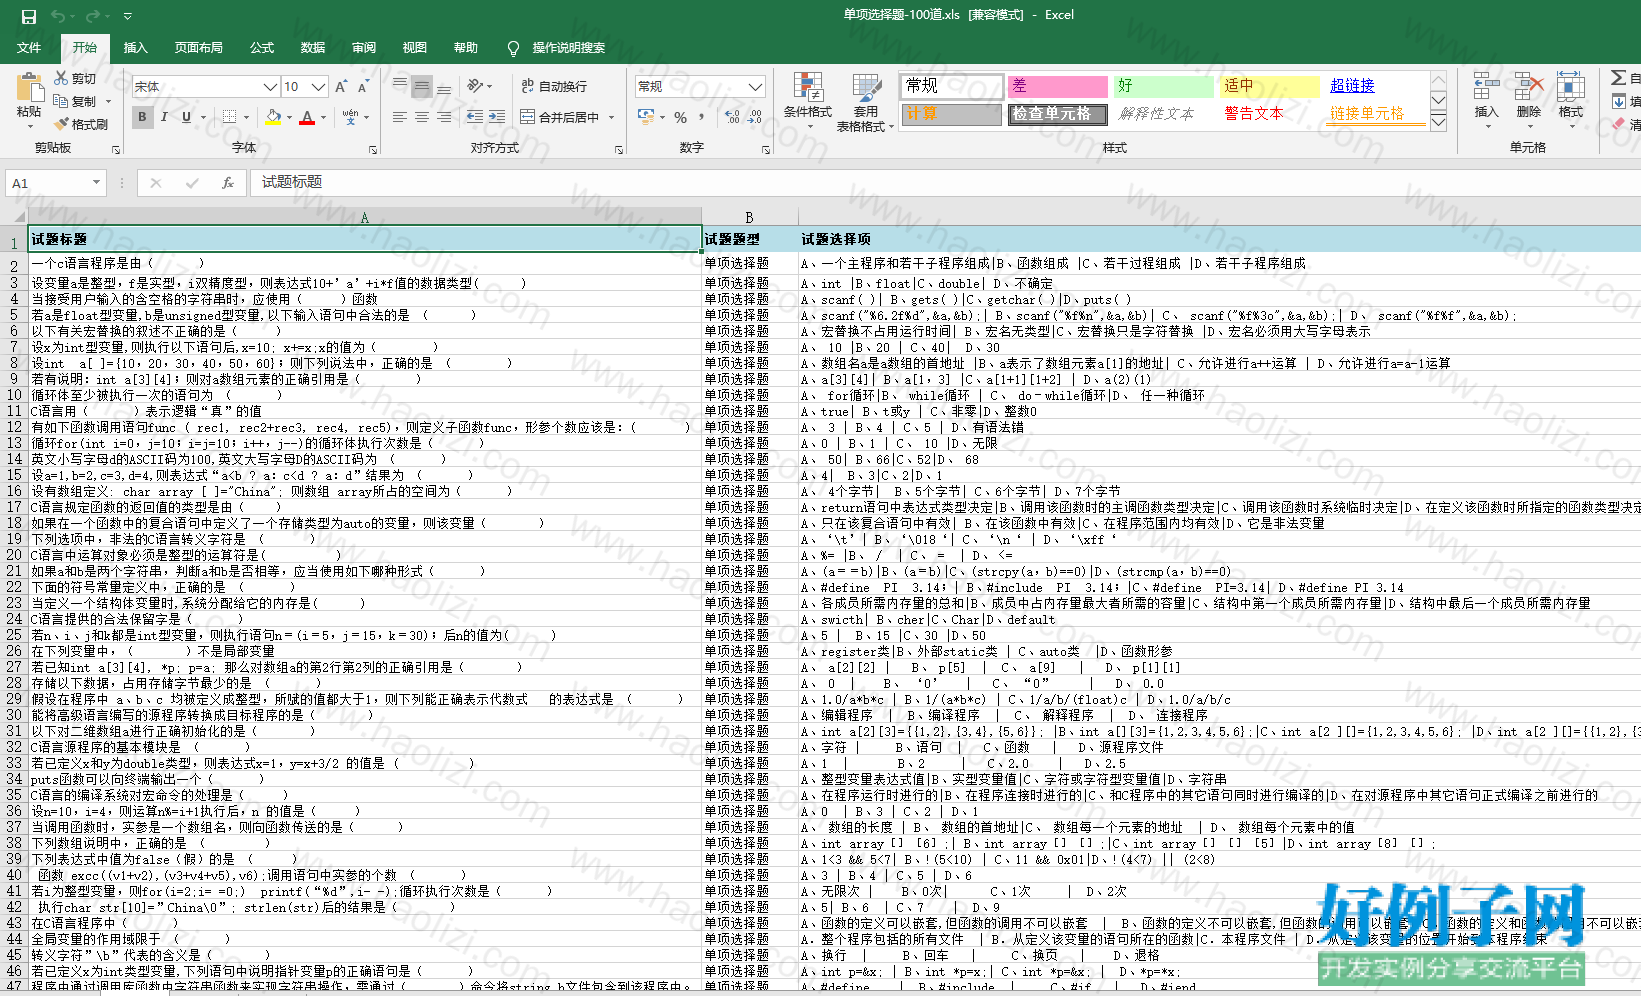Click the decrease indent icon
This screenshot has height=996, width=1641.
click(x=474, y=117)
